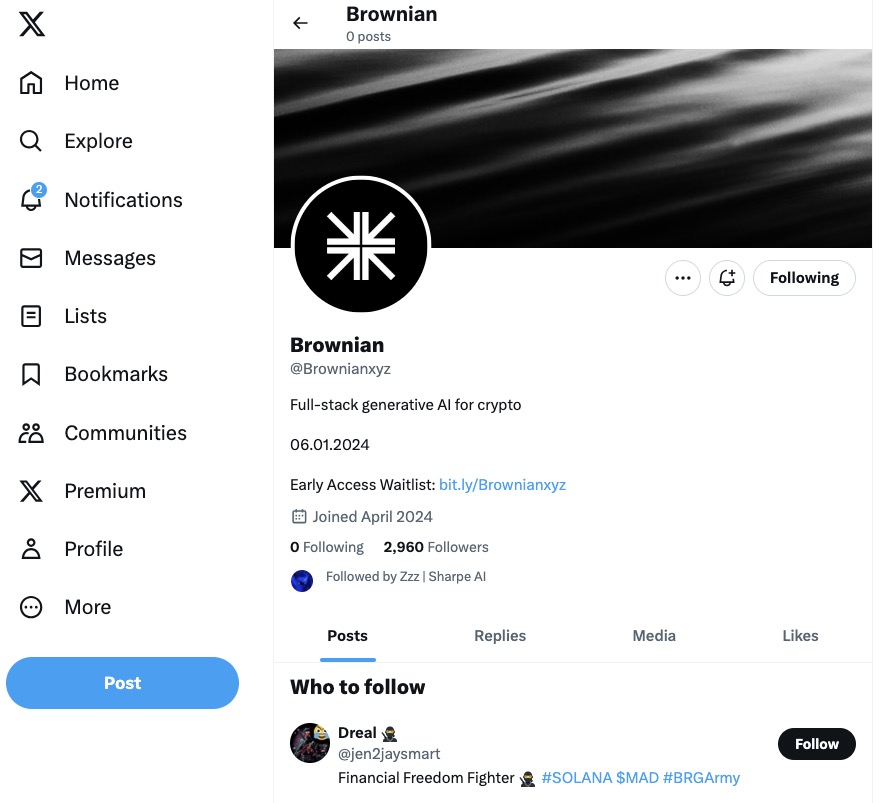Click the blue Post button
This screenshot has height=803, width=892.
pyautogui.click(x=122, y=683)
